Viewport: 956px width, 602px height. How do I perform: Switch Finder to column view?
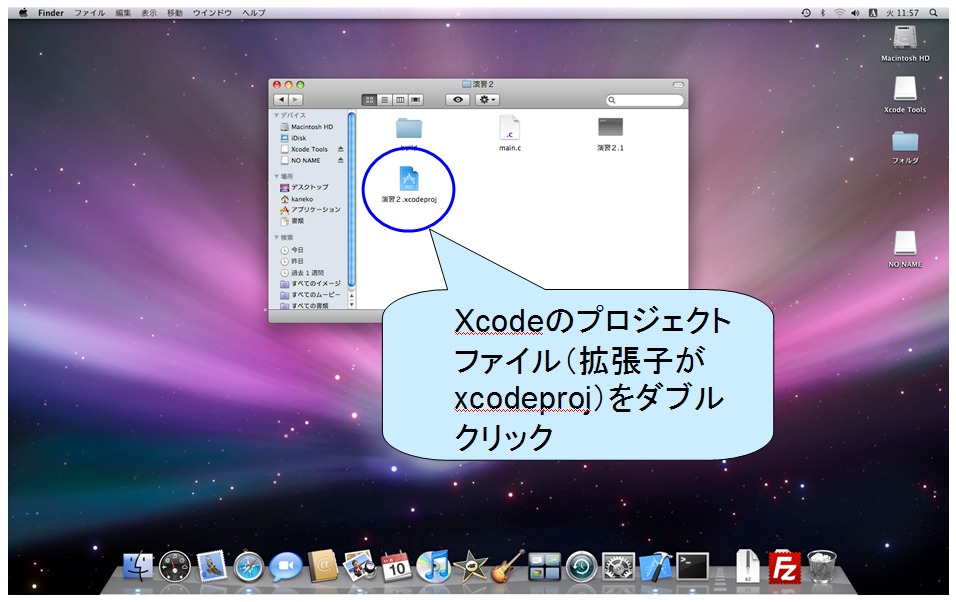click(x=400, y=99)
